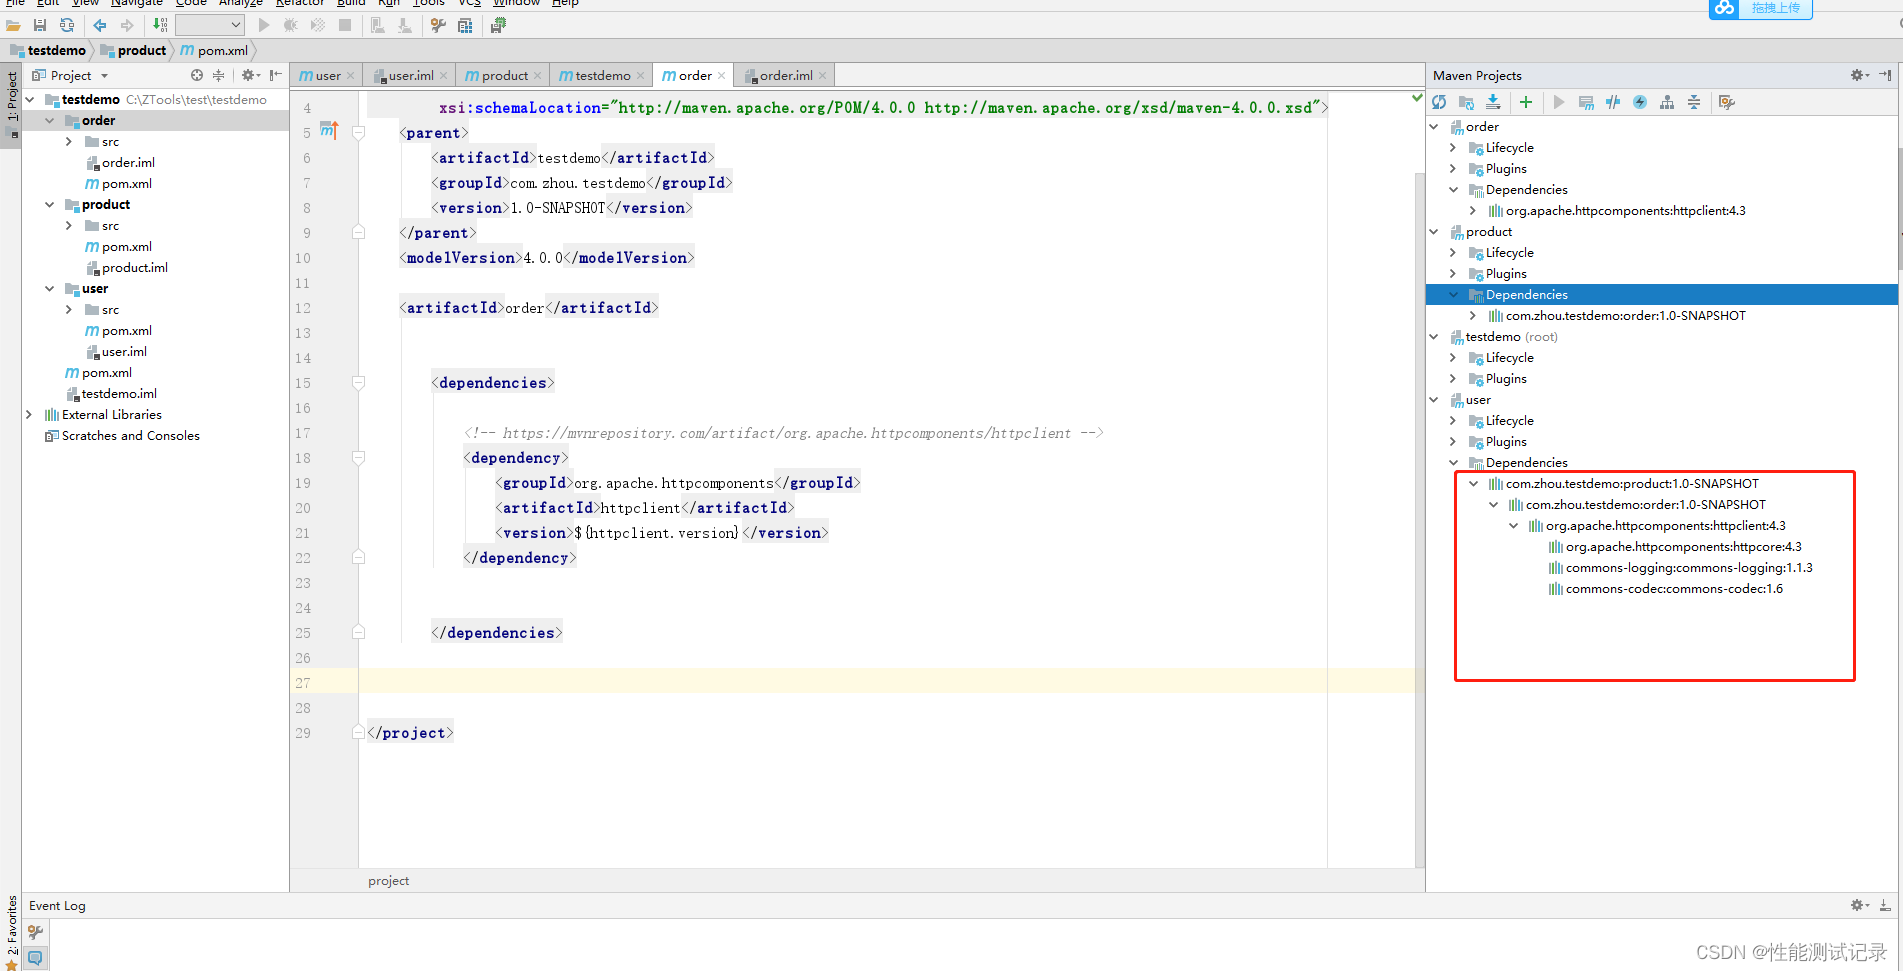
Task: Collapse the user folder in Project tree
Action: click(49, 288)
